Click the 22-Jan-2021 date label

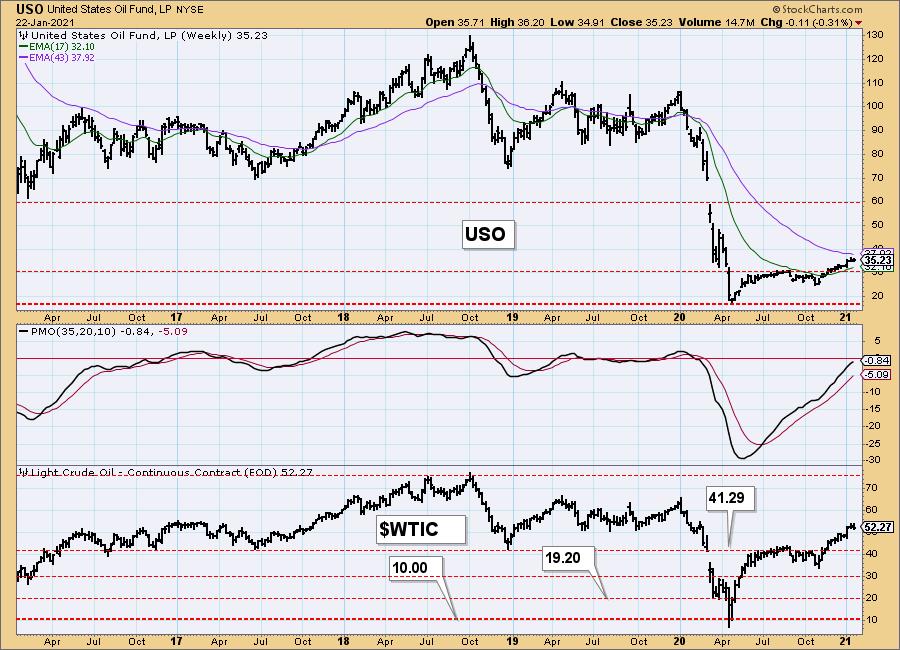pos(43,22)
